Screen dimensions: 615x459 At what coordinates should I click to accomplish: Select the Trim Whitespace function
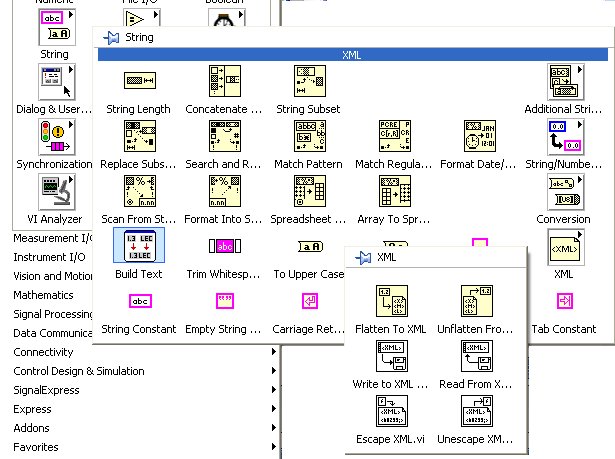pos(225,246)
